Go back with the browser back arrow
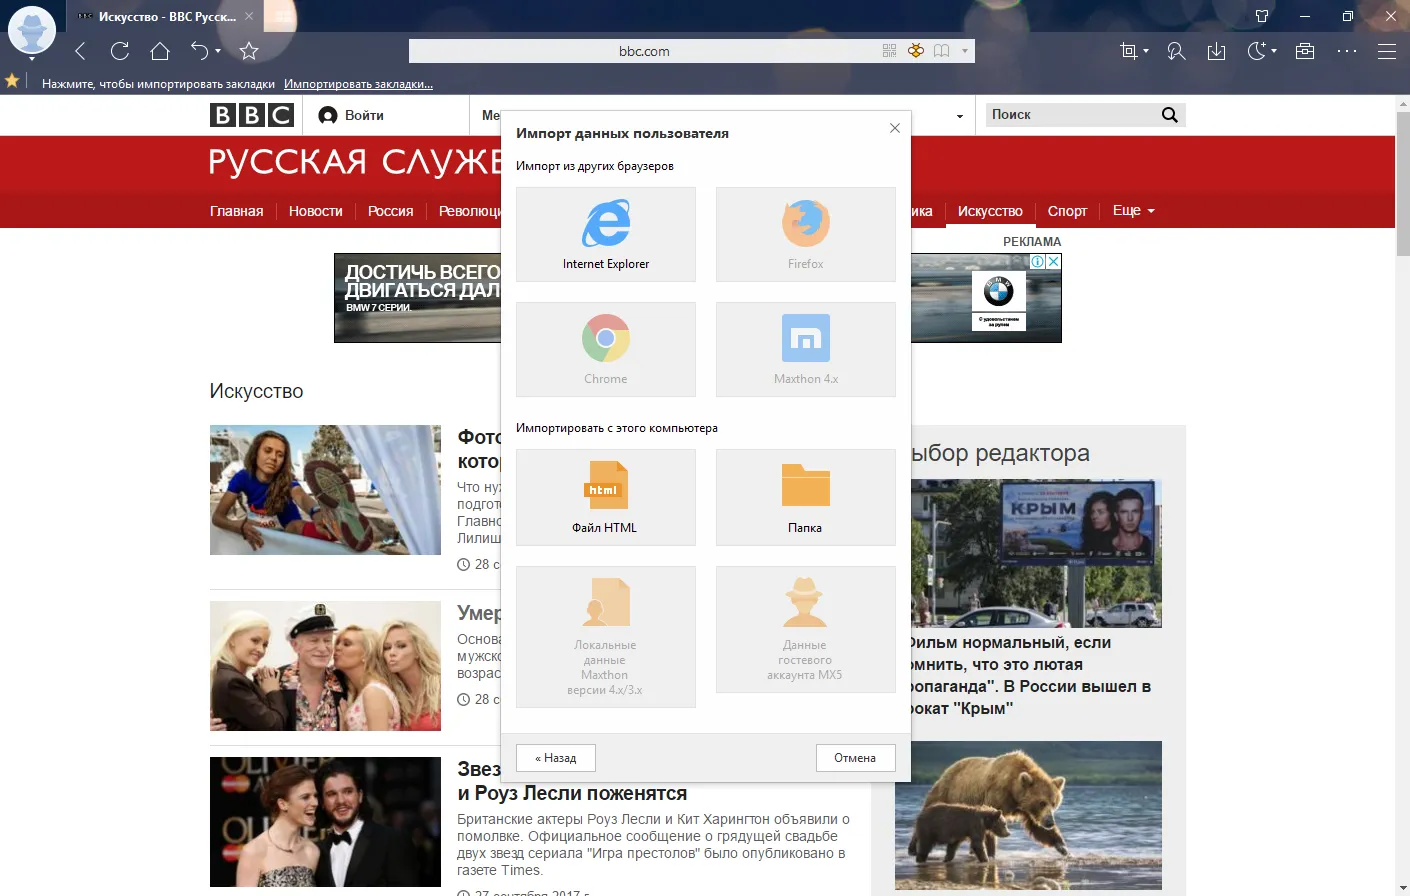Viewport: 1410px width, 896px height. point(81,51)
